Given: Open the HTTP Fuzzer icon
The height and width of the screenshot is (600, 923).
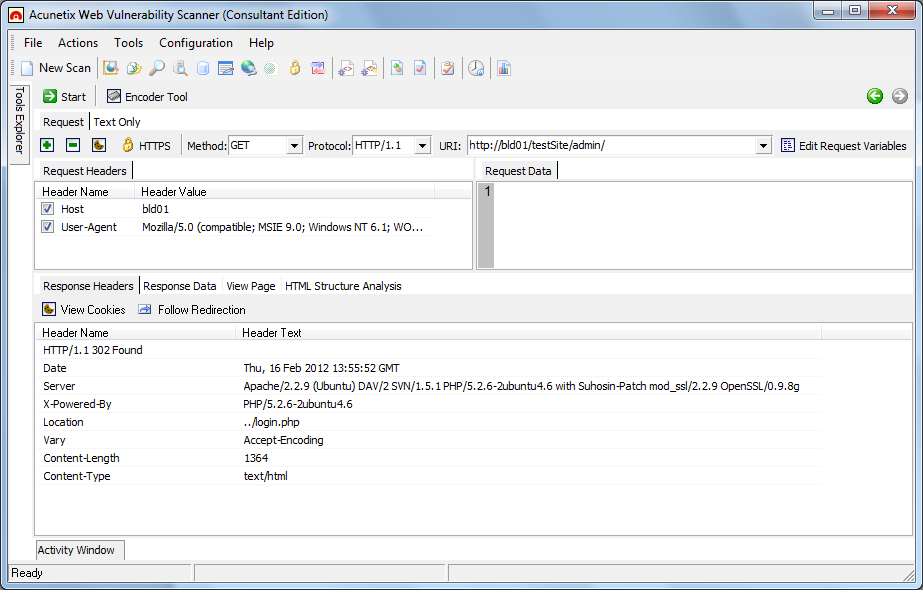Looking at the screenshot, I should pos(271,68).
